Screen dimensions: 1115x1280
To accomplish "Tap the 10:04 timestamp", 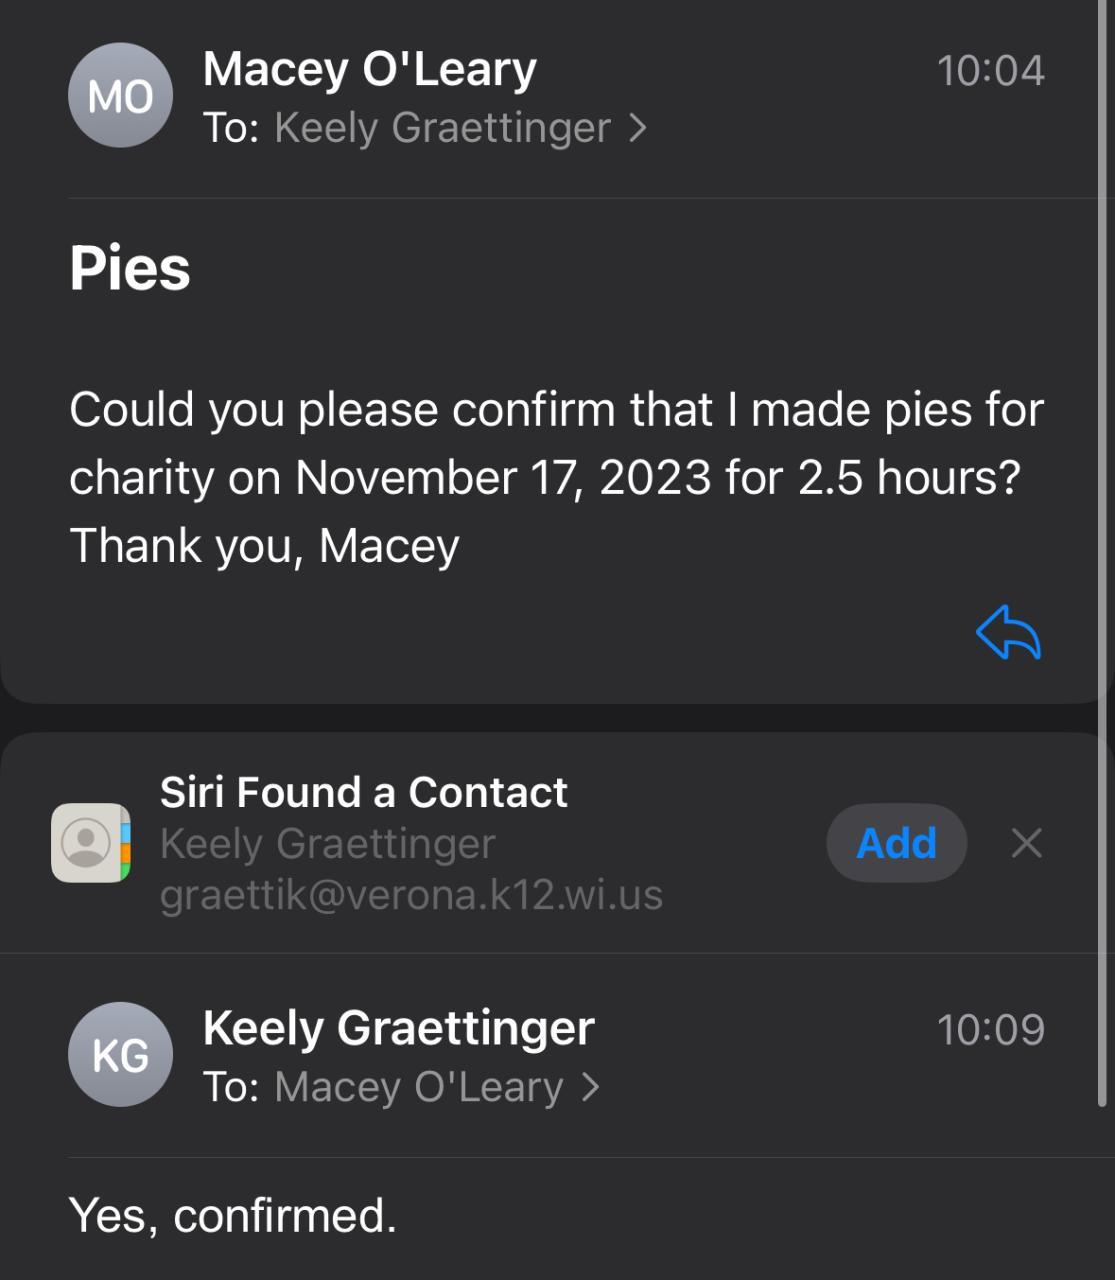I will point(990,70).
